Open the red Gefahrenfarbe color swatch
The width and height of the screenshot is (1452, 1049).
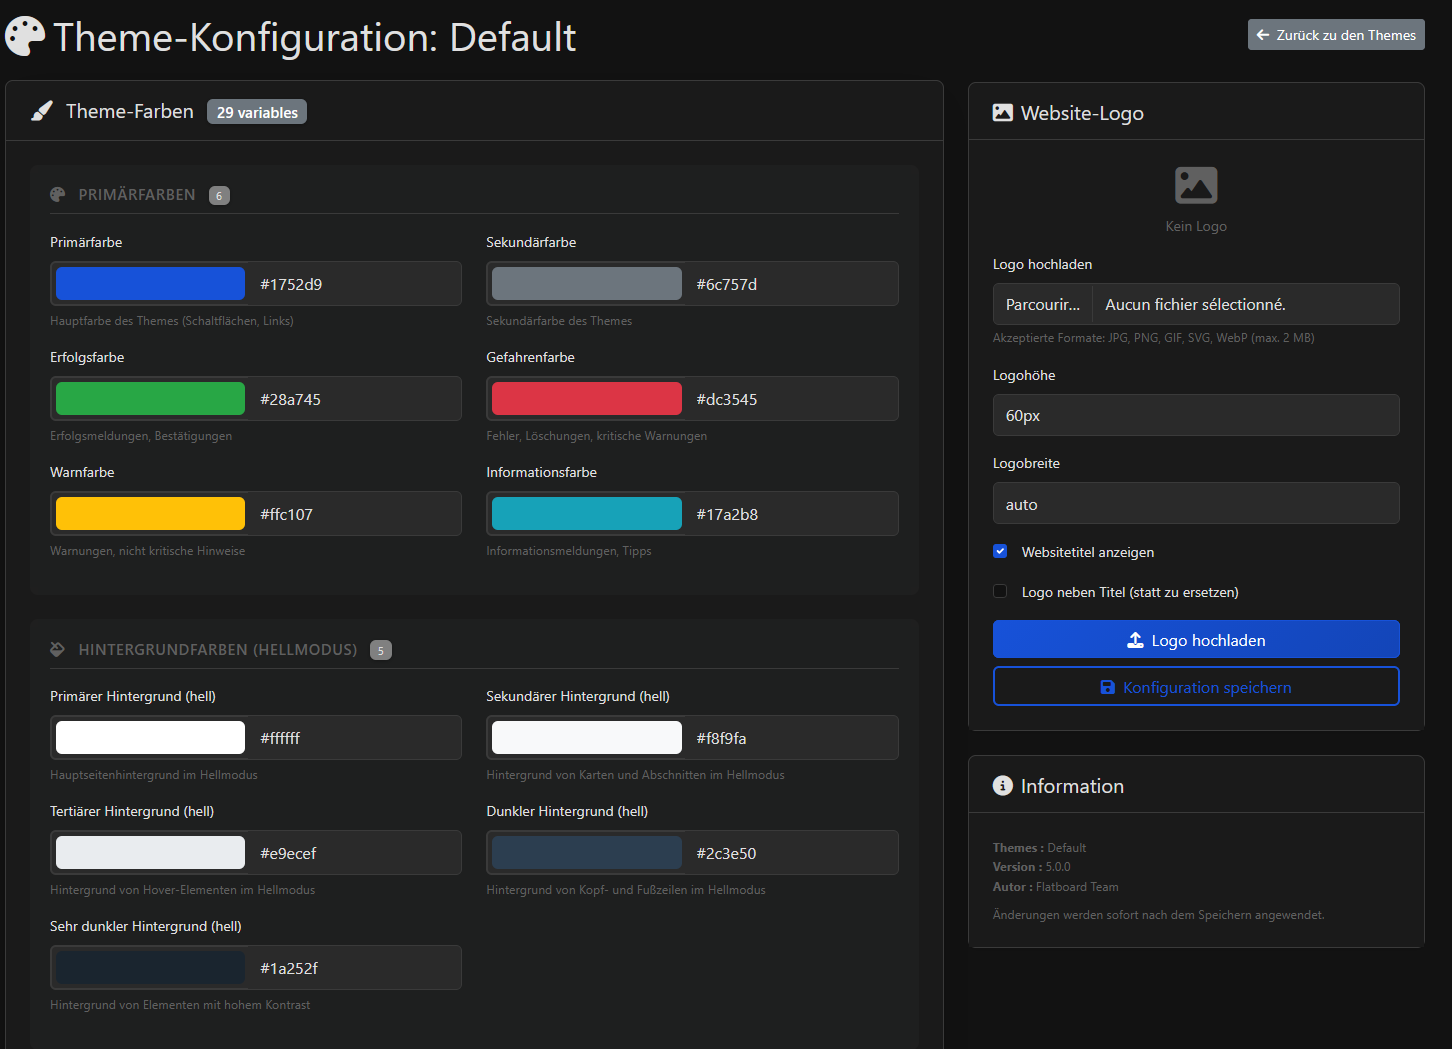[x=586, y=399]
